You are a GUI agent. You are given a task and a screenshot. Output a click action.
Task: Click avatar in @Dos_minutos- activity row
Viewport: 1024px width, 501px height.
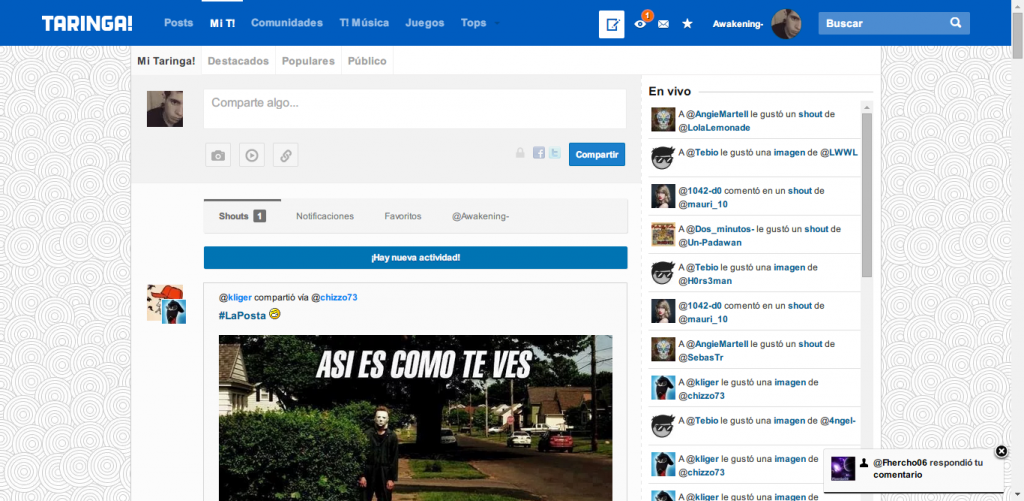[663, 234]
